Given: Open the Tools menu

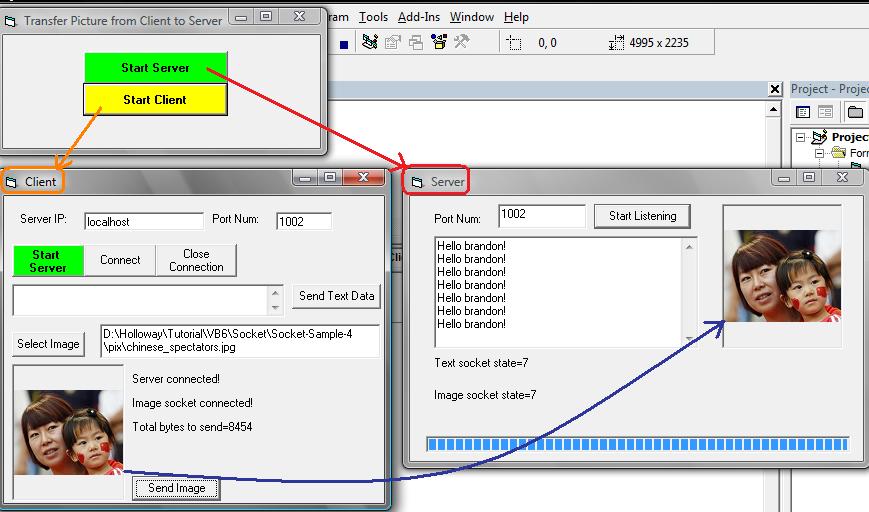Looking at the screenshot, I should point(373,17).
